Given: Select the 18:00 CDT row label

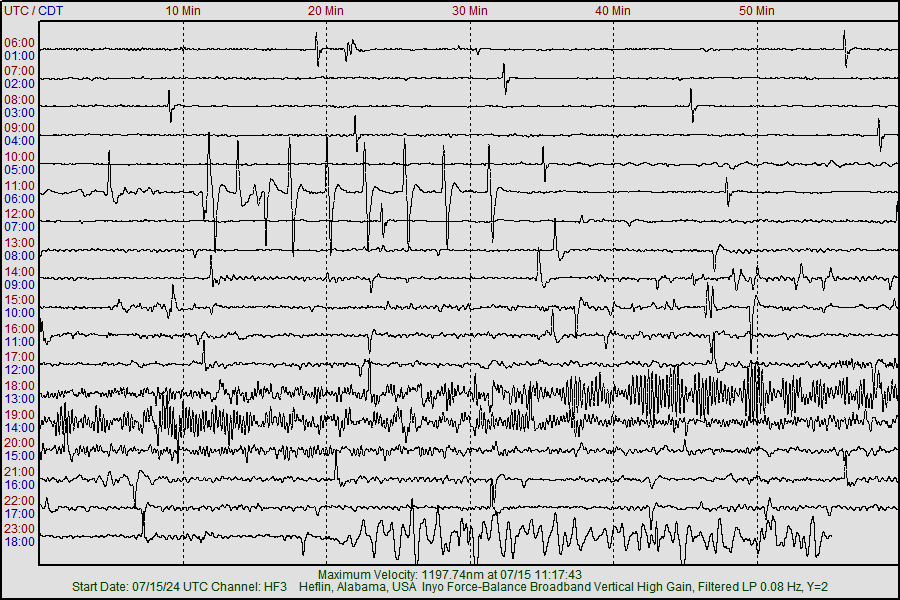Looking at the screenshot, I should pyautogui.click(x=20, y=541).
